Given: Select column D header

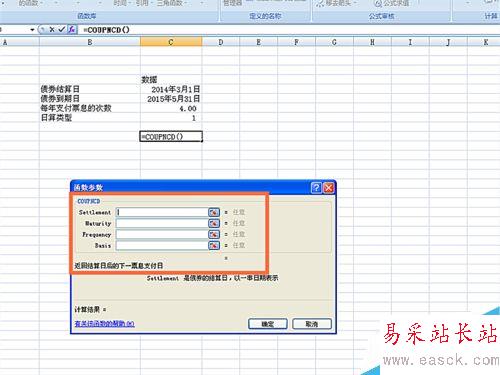Looking at the screenshot, I should [221, 42].
